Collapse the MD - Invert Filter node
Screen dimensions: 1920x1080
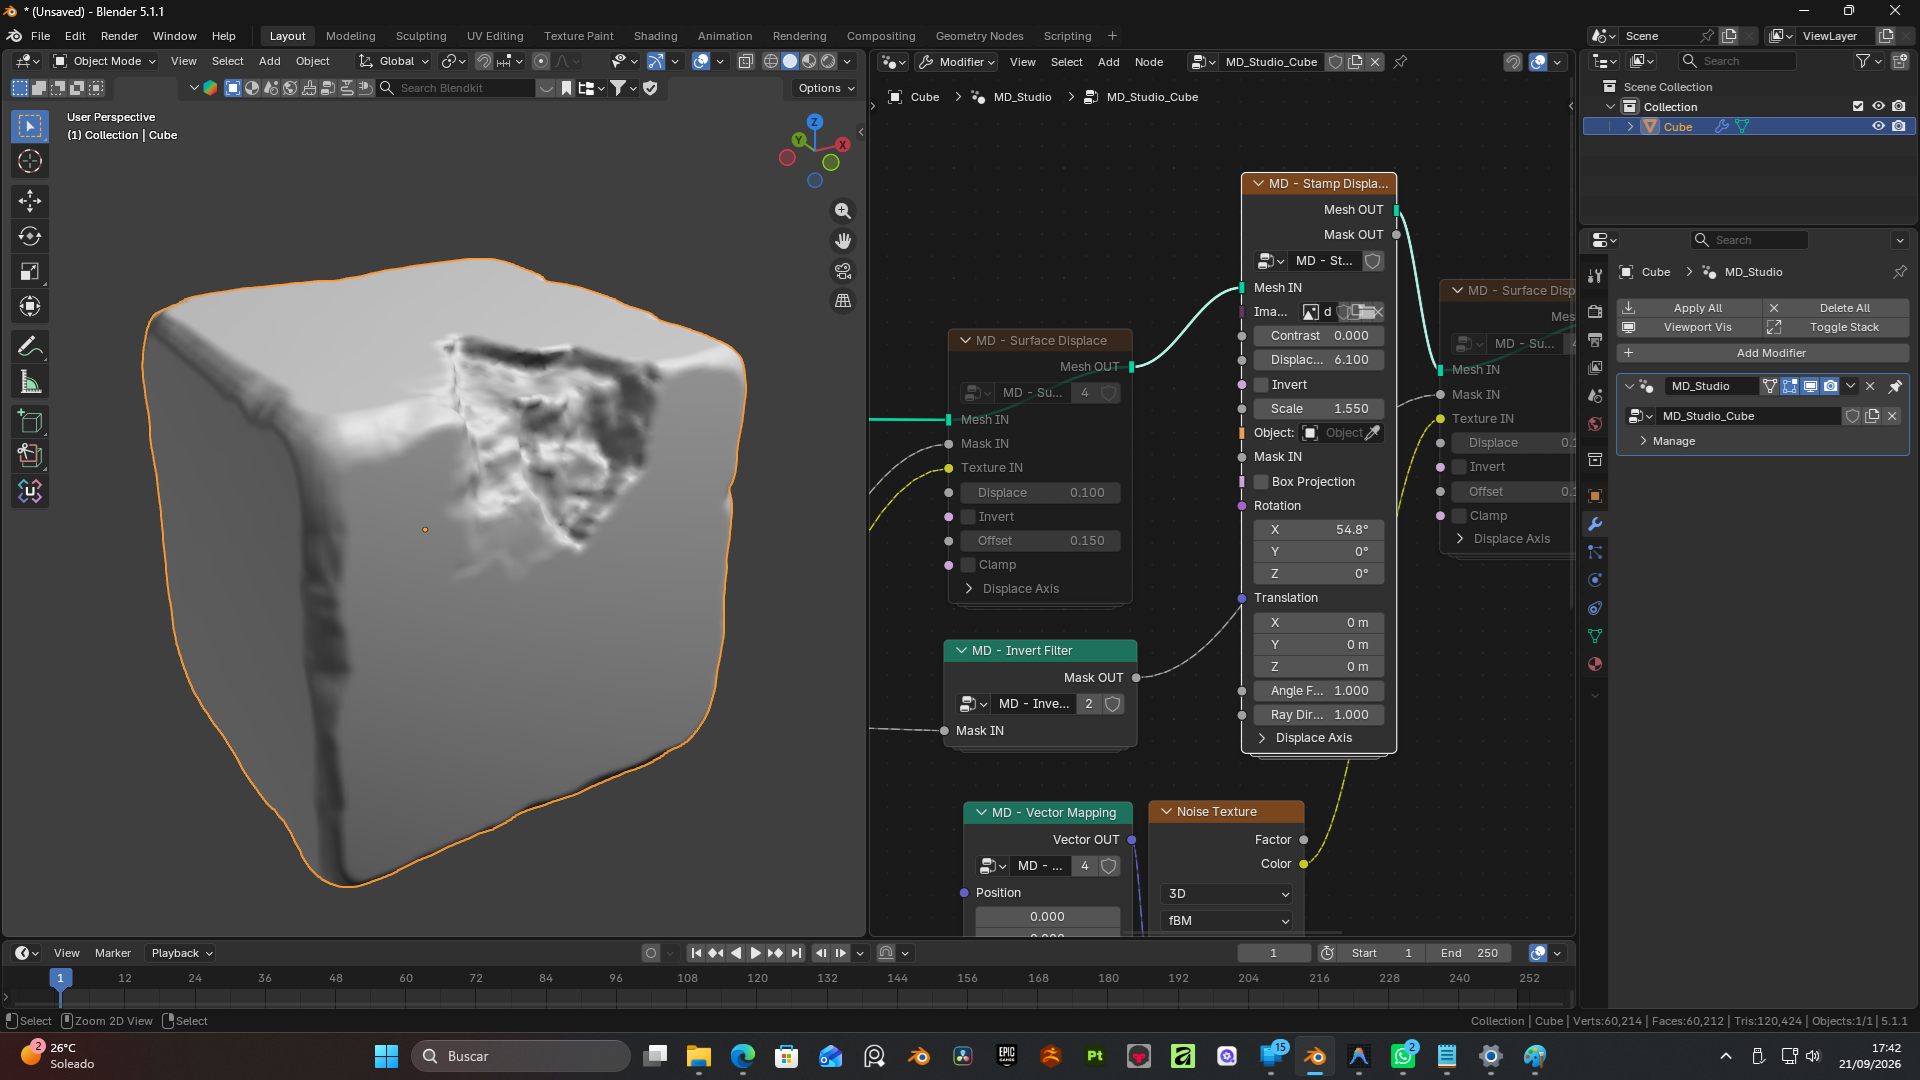pos(961,651)
